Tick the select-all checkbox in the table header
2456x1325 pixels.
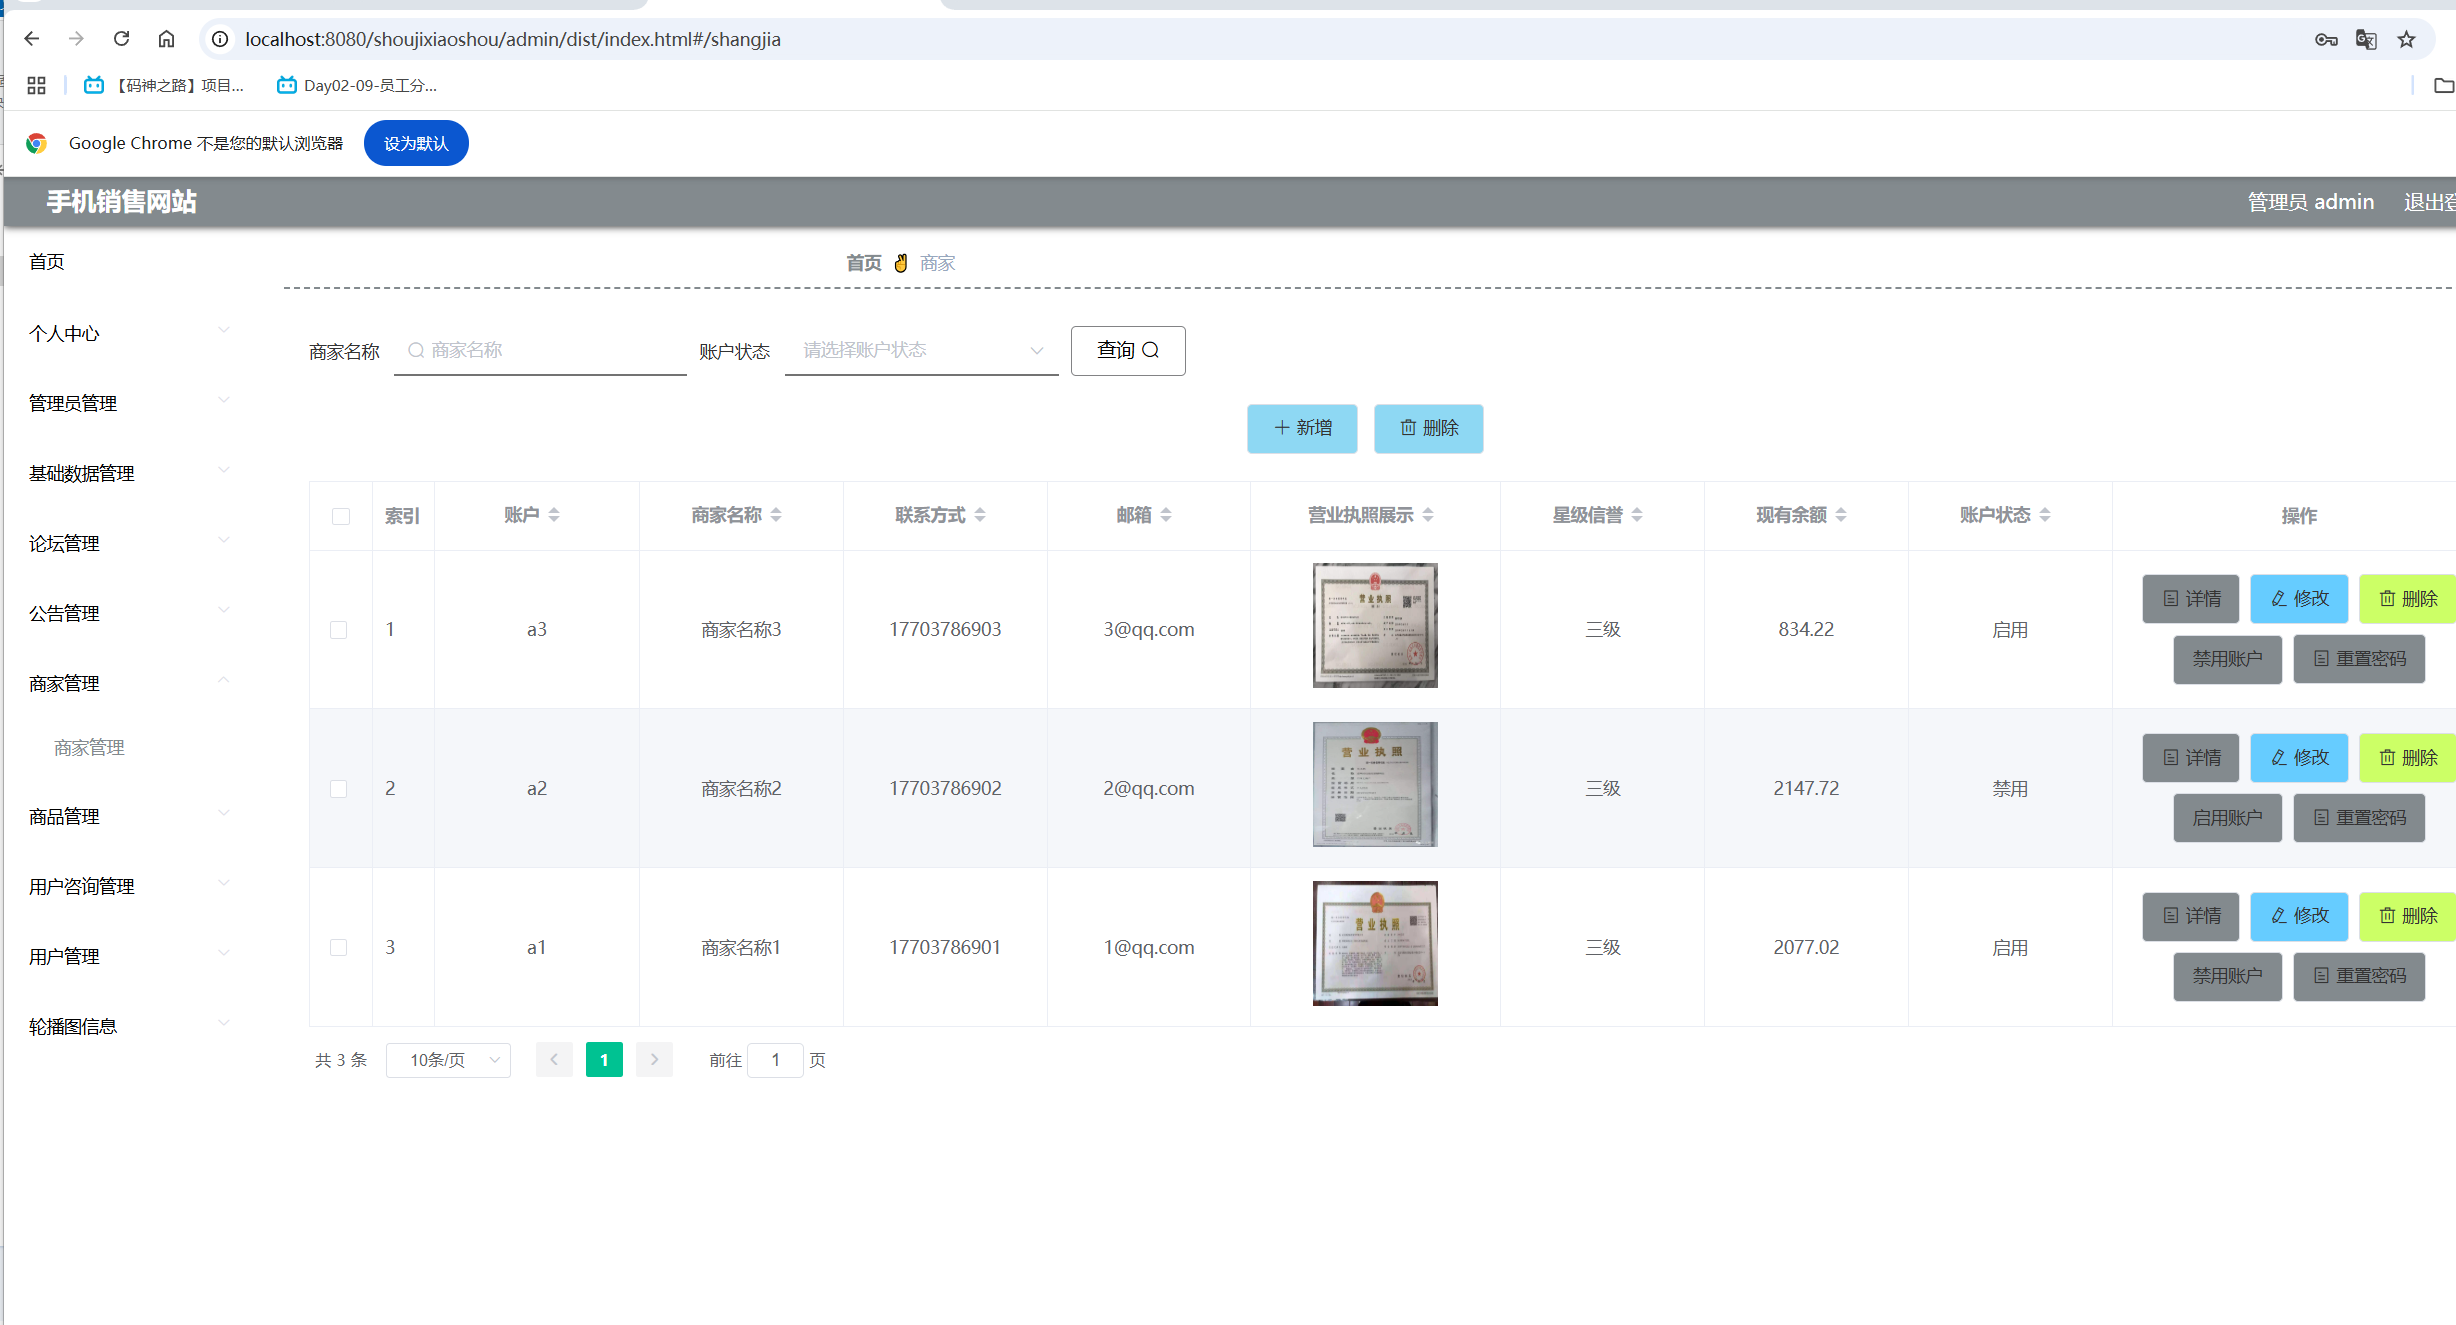(x=341, y=516)
